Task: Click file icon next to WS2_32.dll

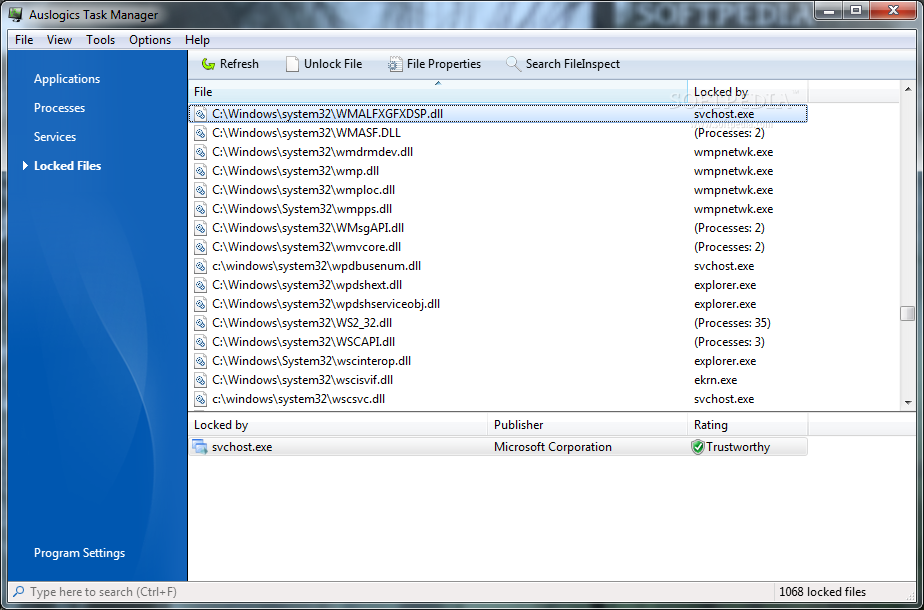Action: click(201, 323)
